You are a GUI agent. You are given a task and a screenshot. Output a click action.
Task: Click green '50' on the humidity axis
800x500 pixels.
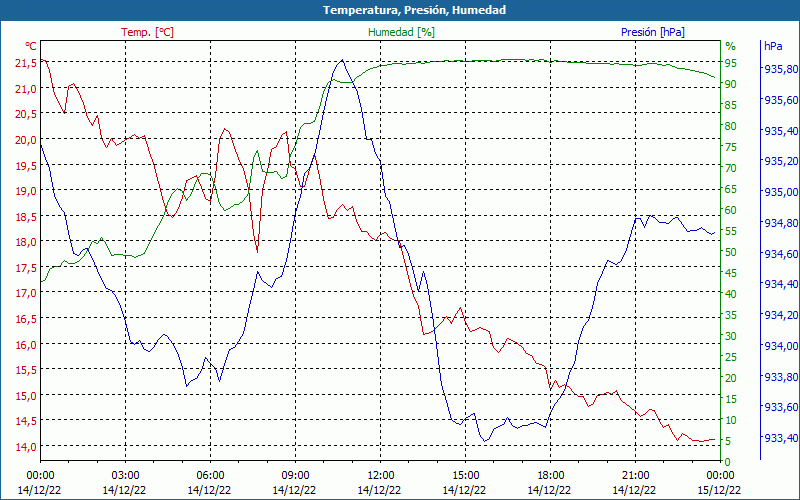(x=731, y=252)
